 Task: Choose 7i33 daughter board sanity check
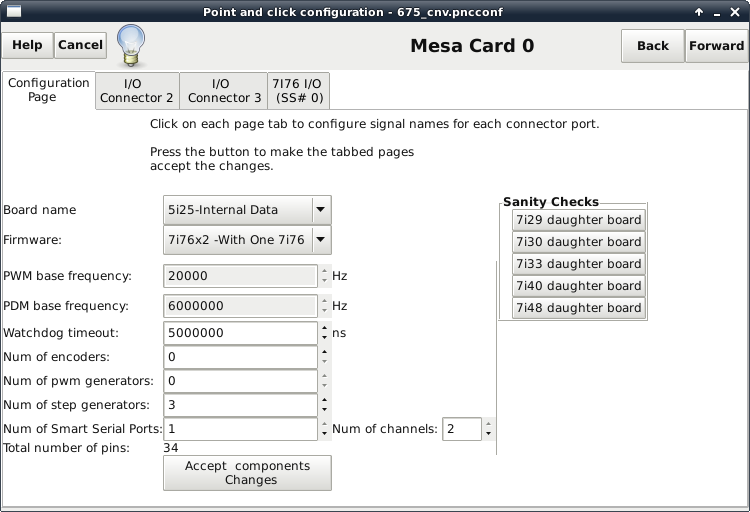pyautogui.click(x=578, y=264)
